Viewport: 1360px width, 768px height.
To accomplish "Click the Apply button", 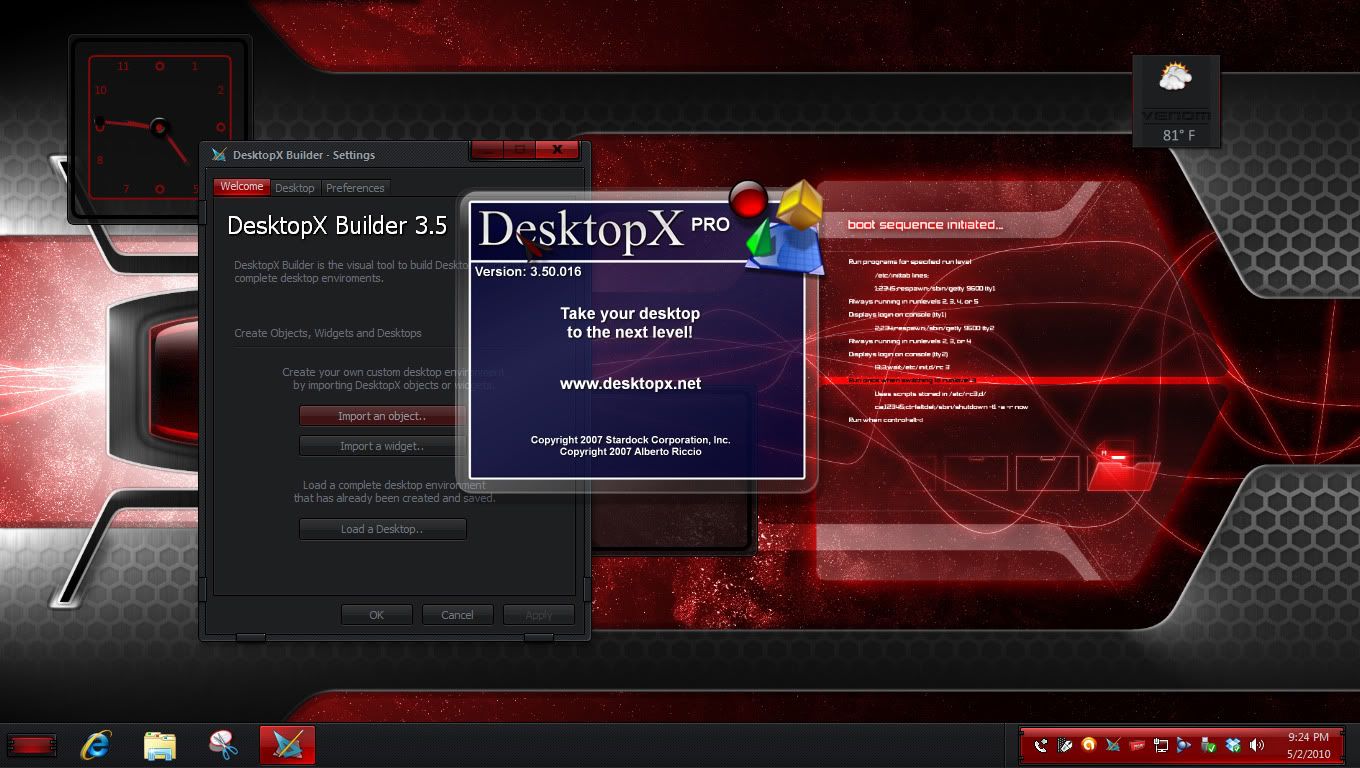I will click(538, 615).
